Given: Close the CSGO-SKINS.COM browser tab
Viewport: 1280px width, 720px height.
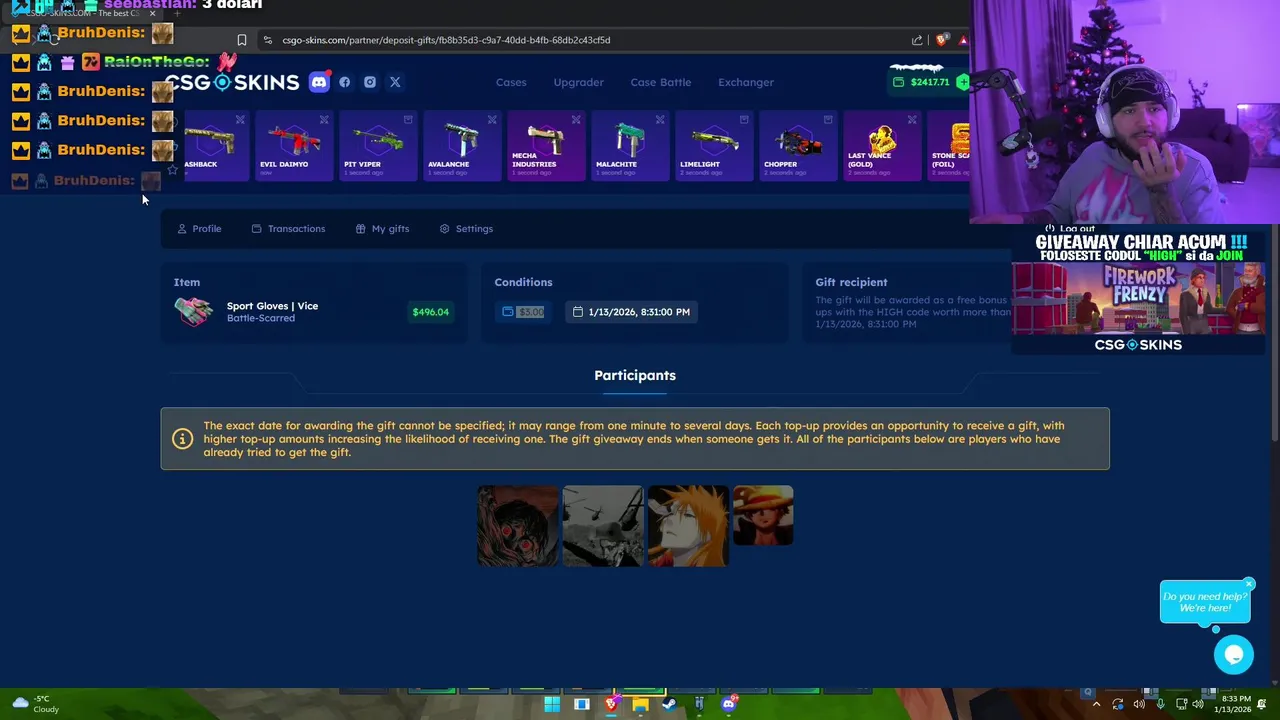Looking at the screenshot, I should (x=153, y=13).
